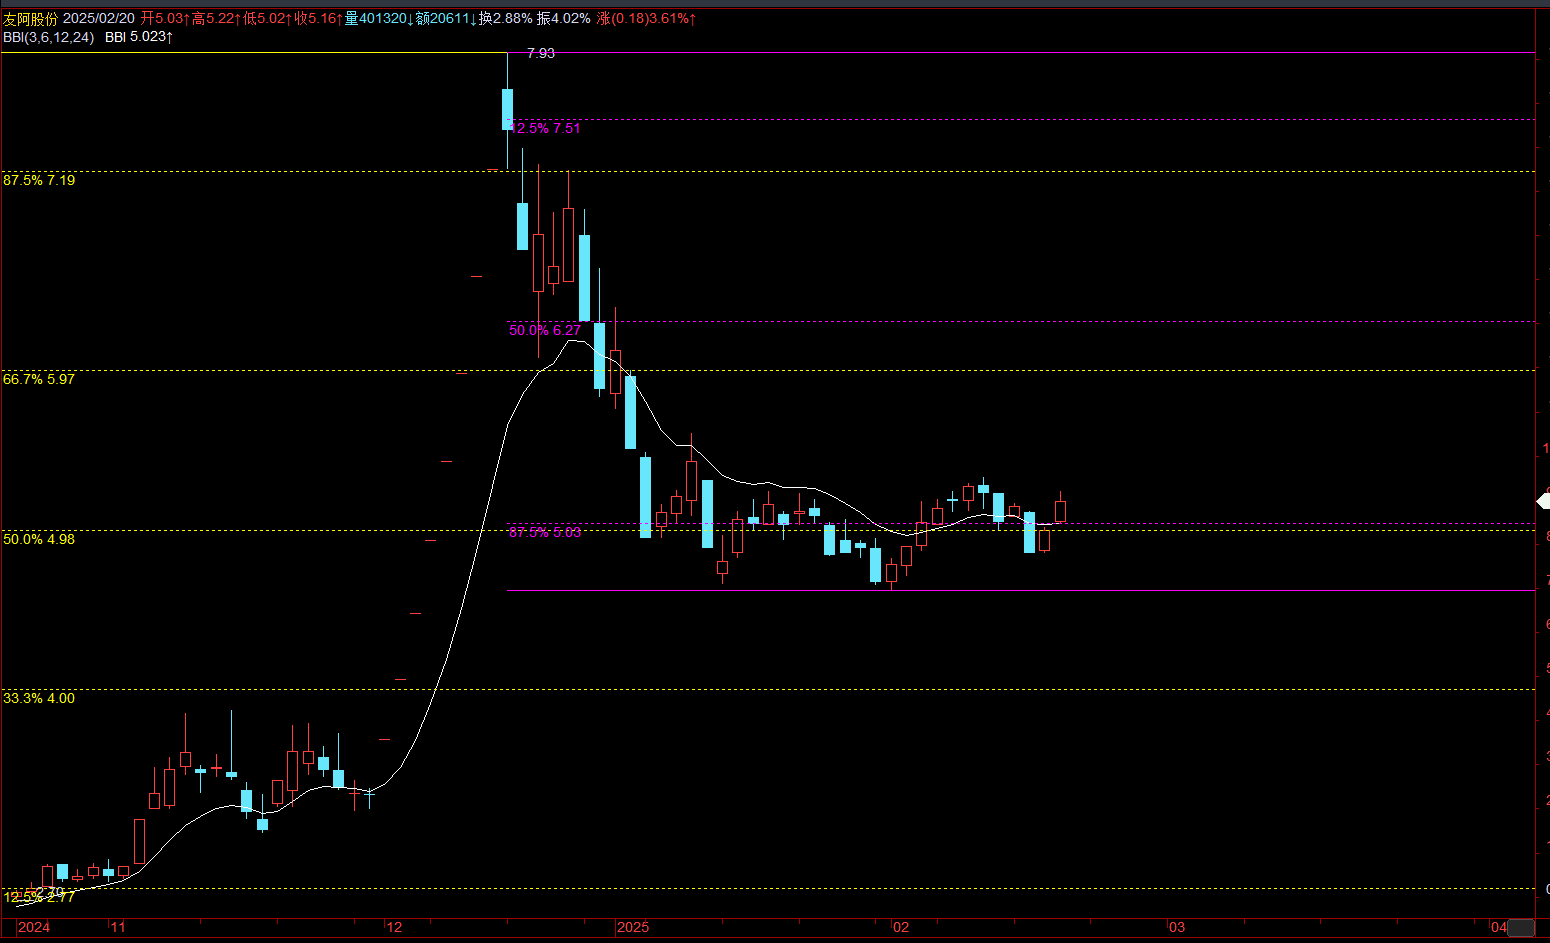The width and height of the screenshot is (1550, 943).
Task: Select the BBI 5.023 value readout
Action: click(x=139, y=37)
